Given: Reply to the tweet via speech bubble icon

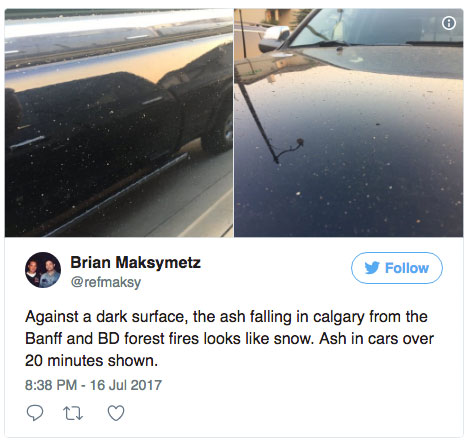Looking at the screenshot, I should (35, 413).
